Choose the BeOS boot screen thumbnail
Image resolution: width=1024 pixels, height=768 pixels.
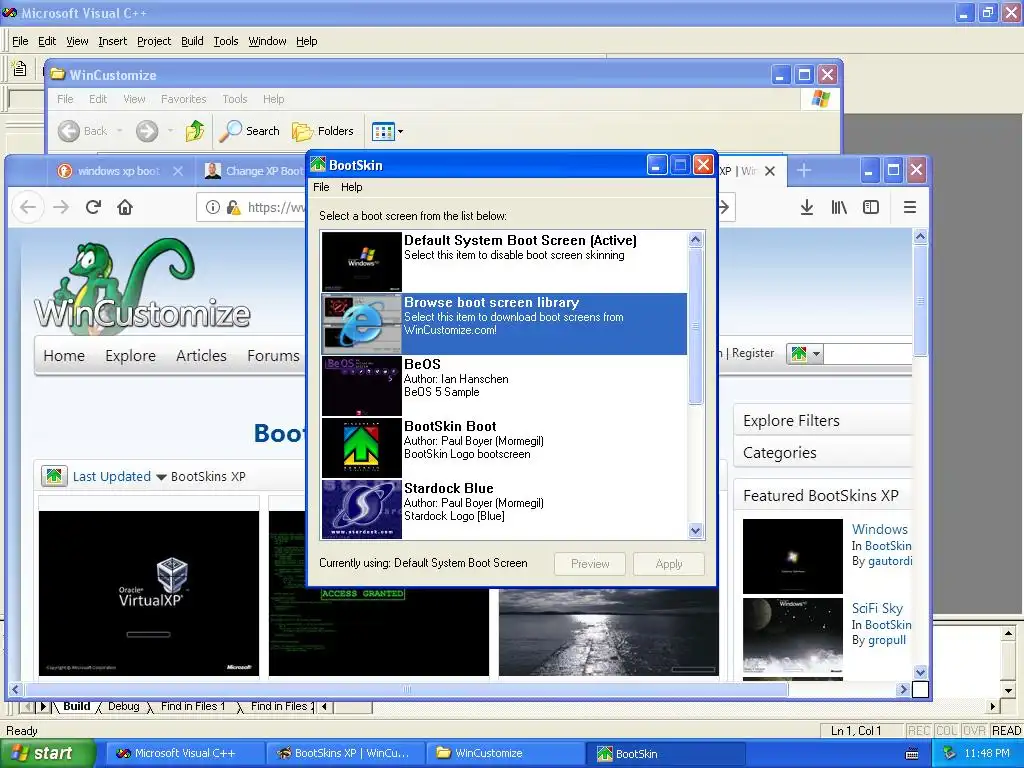click(361, 385)
